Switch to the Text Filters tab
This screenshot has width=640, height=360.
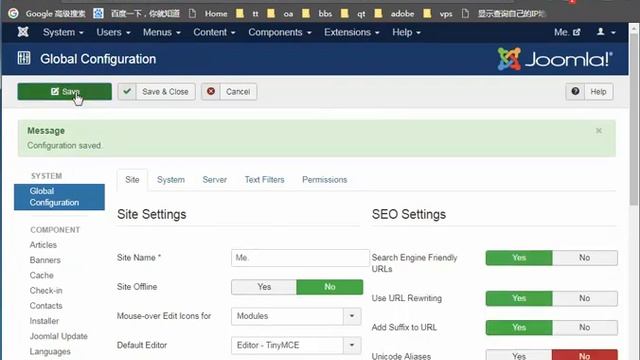(264, 180)
